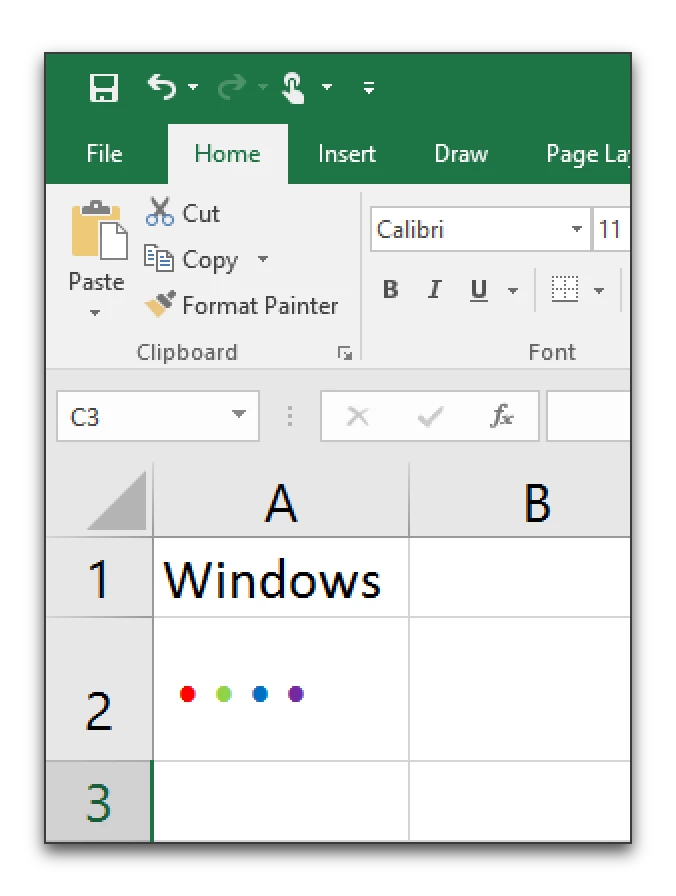
Task: Expand the Paste options arrow
Action: pyautogui.click(x=95, y=313)
